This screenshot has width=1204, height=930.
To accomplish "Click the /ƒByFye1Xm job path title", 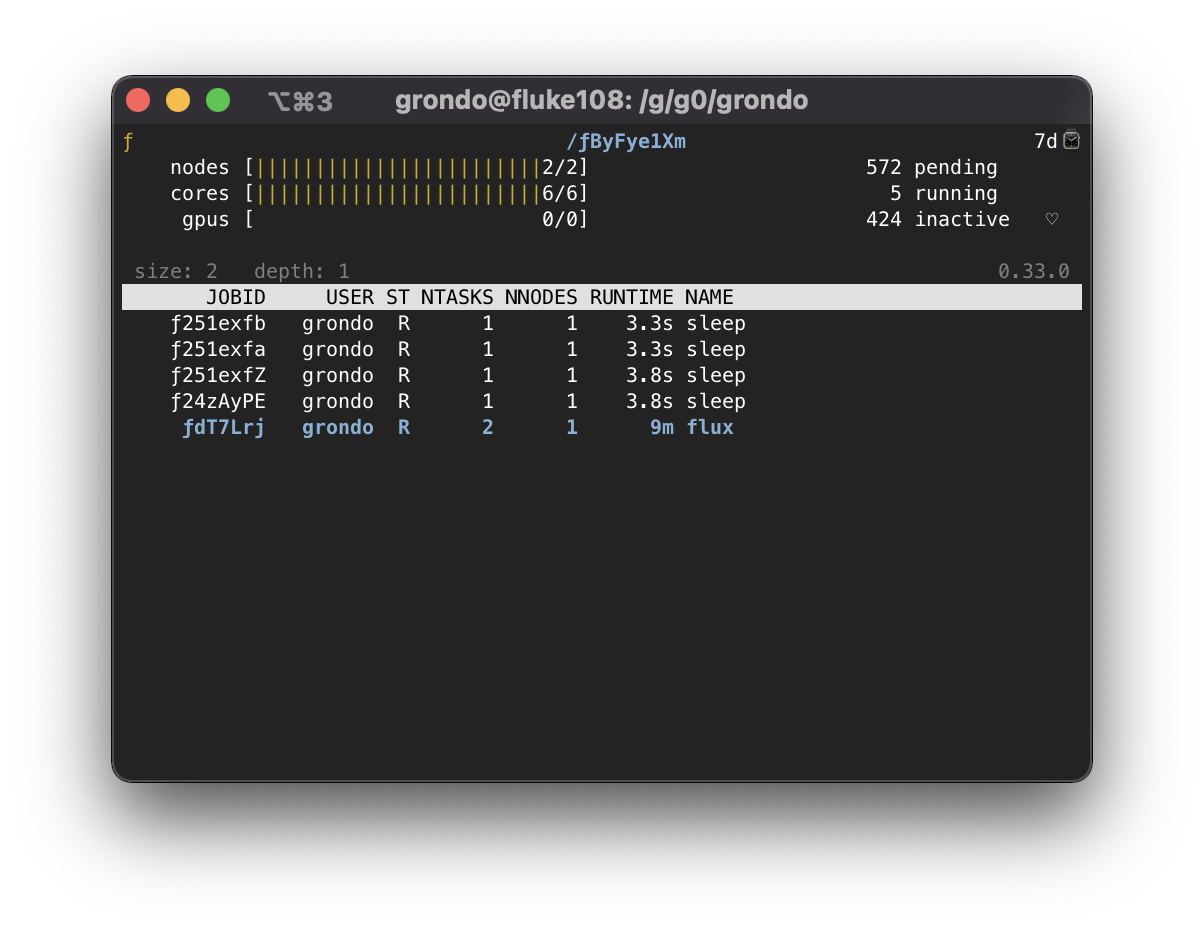I will point(626,142).
